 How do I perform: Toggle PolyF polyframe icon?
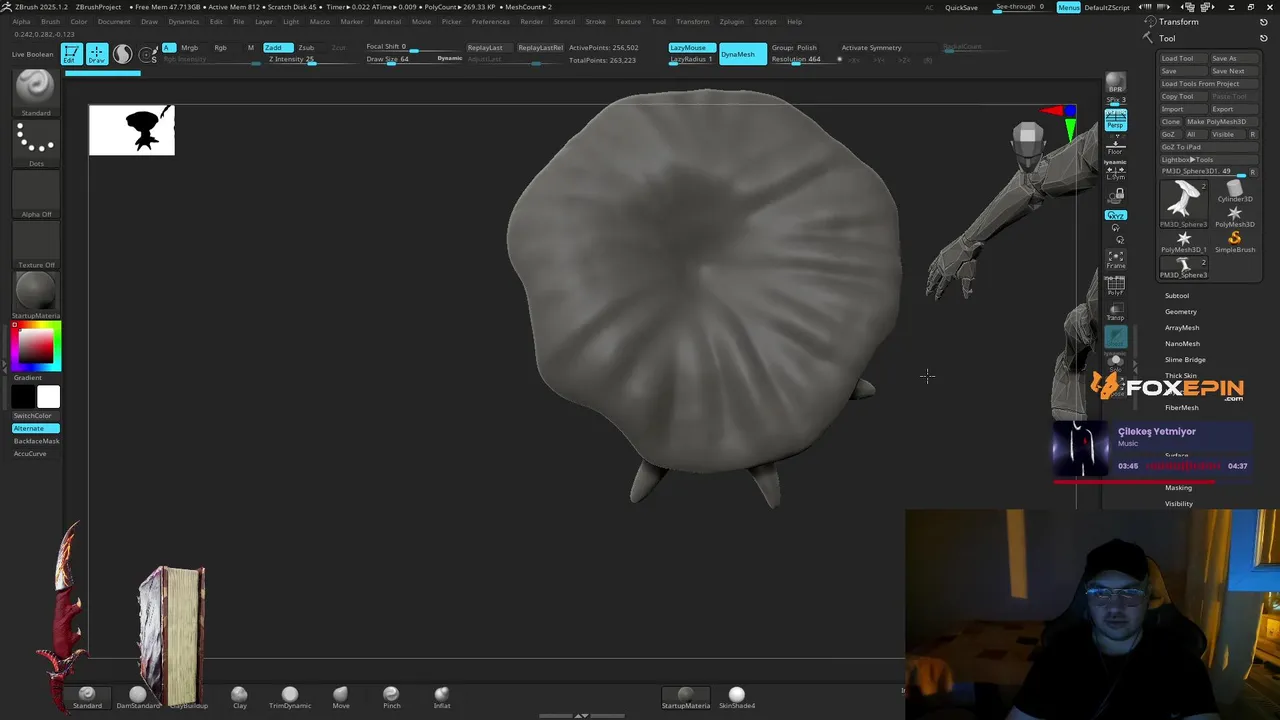[x=1115, y=287]
